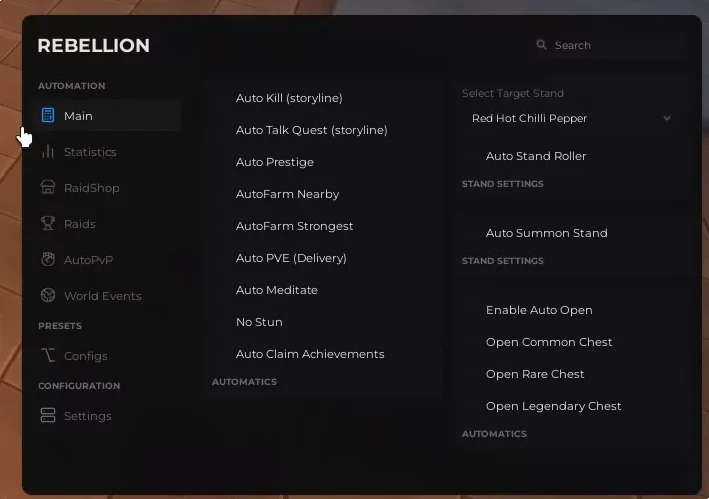The width and height of the screenshot is (709, 499).
Task: Go to the RaidShop tab
Action: pos(91,188)
